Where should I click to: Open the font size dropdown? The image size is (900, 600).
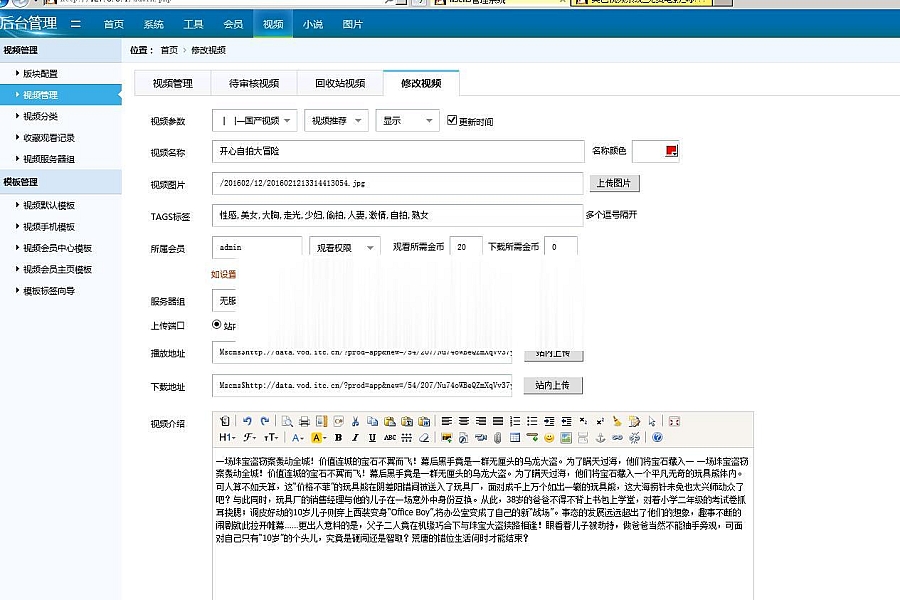[271, 438]
